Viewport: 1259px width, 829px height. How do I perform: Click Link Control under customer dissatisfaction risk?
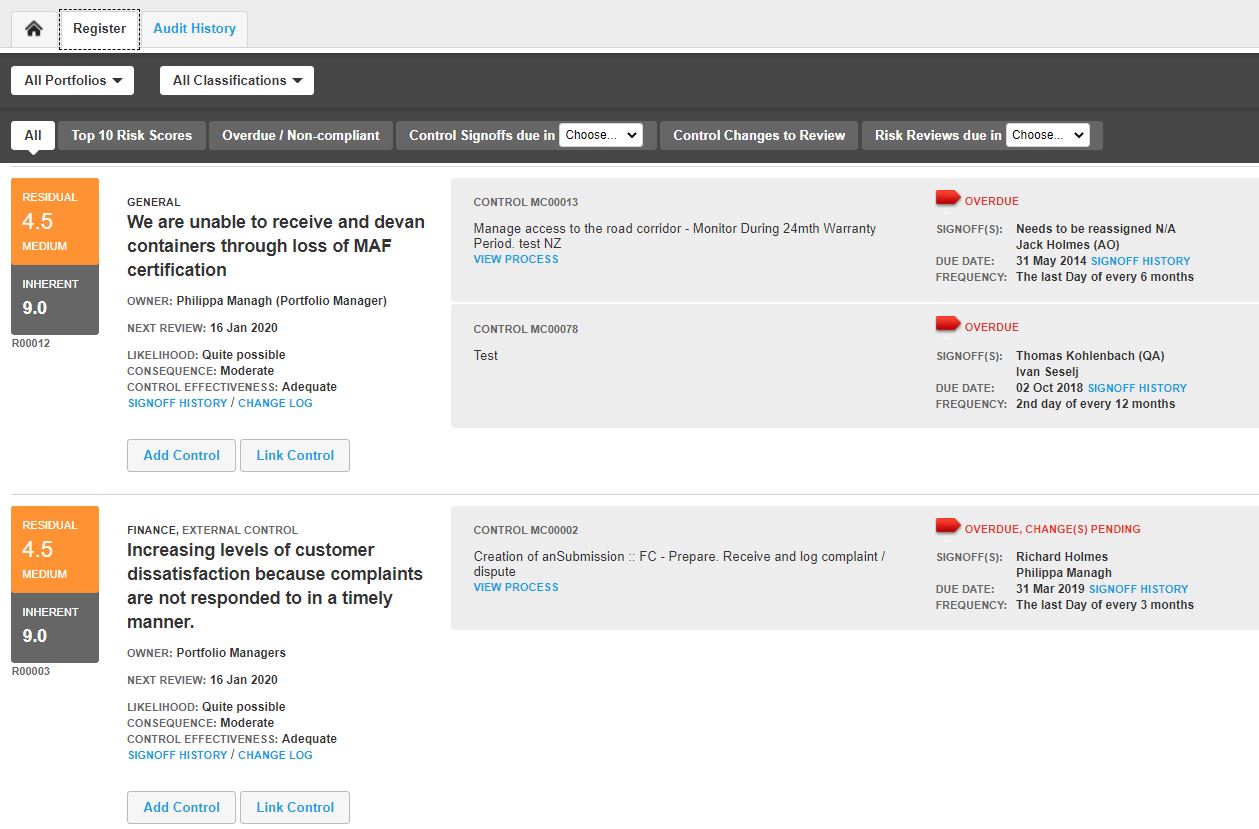295,807
